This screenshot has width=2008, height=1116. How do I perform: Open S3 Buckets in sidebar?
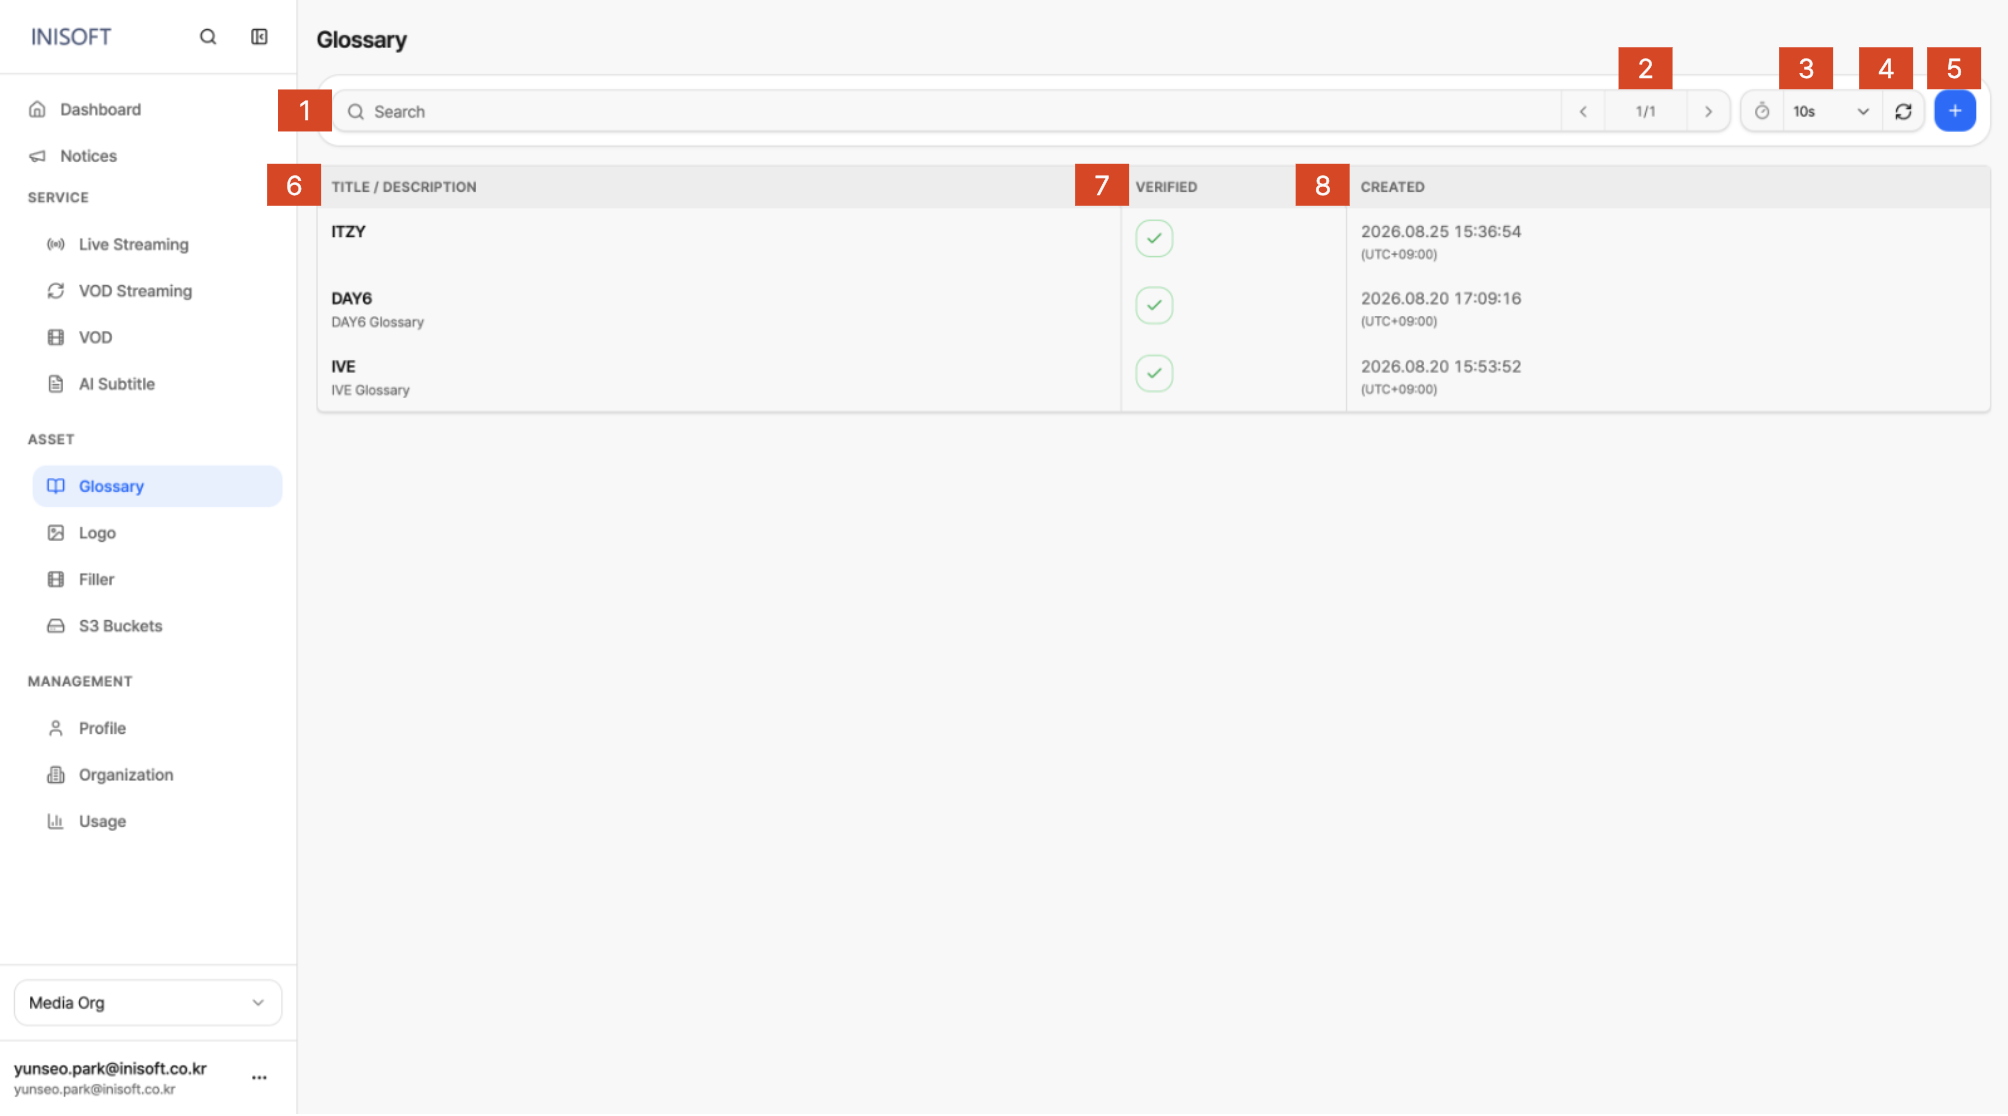120,626
